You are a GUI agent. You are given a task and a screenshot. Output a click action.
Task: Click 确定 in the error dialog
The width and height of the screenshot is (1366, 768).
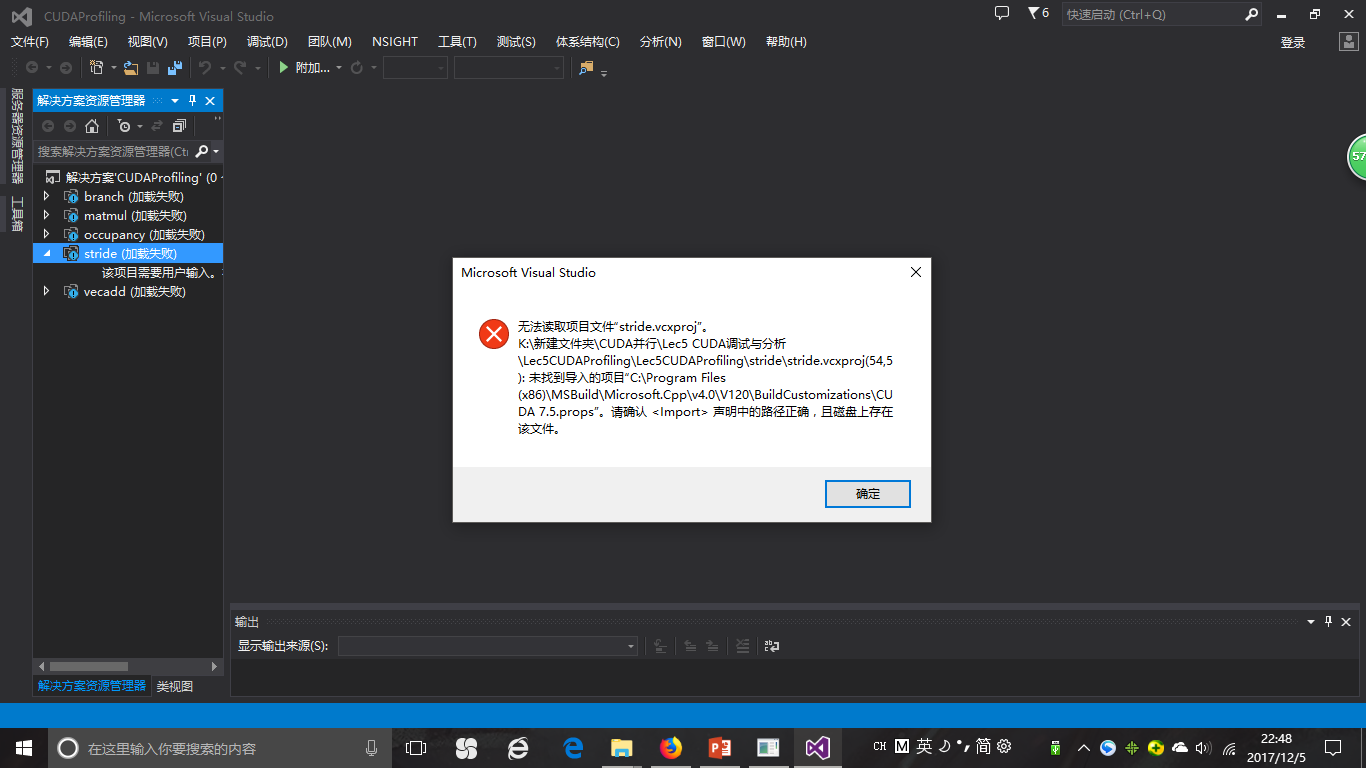[x=868, y=494]
